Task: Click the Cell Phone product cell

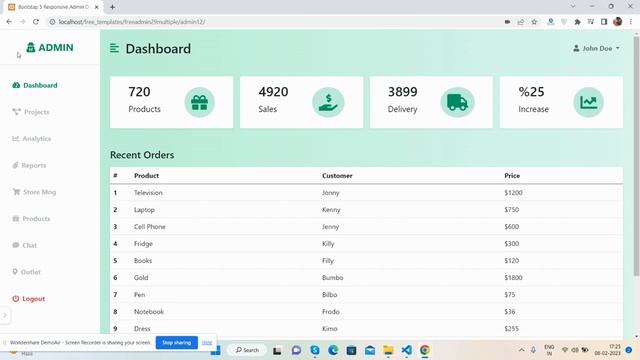Action: (x=150, y=227)
